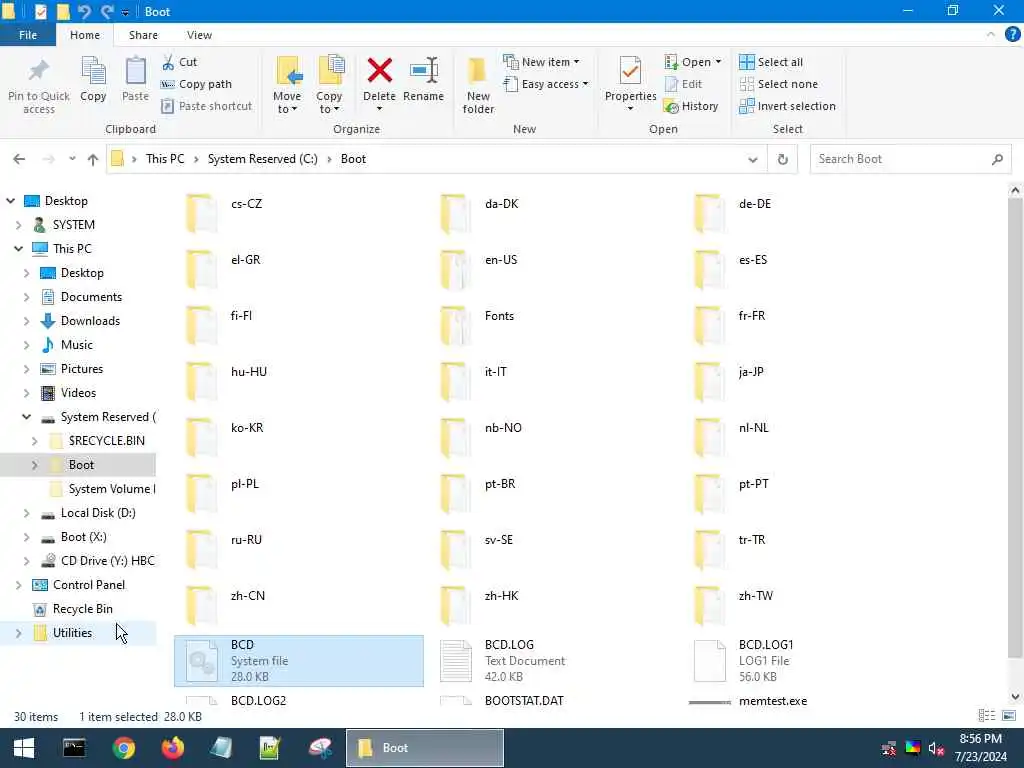Collapse the This PC tree node
This screenshot has height=768, width=1024.
tap(18, 249)
